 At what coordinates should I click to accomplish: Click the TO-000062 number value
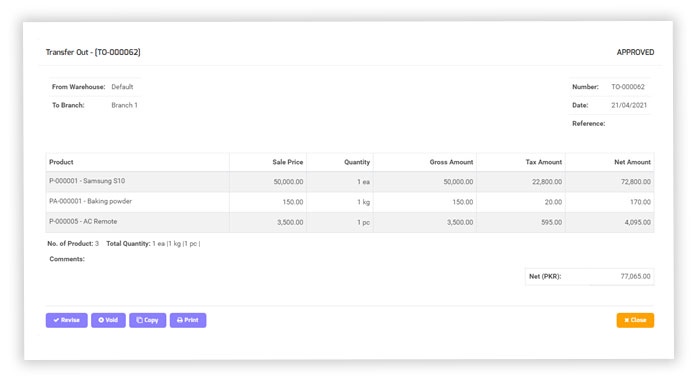click(628, 87)
